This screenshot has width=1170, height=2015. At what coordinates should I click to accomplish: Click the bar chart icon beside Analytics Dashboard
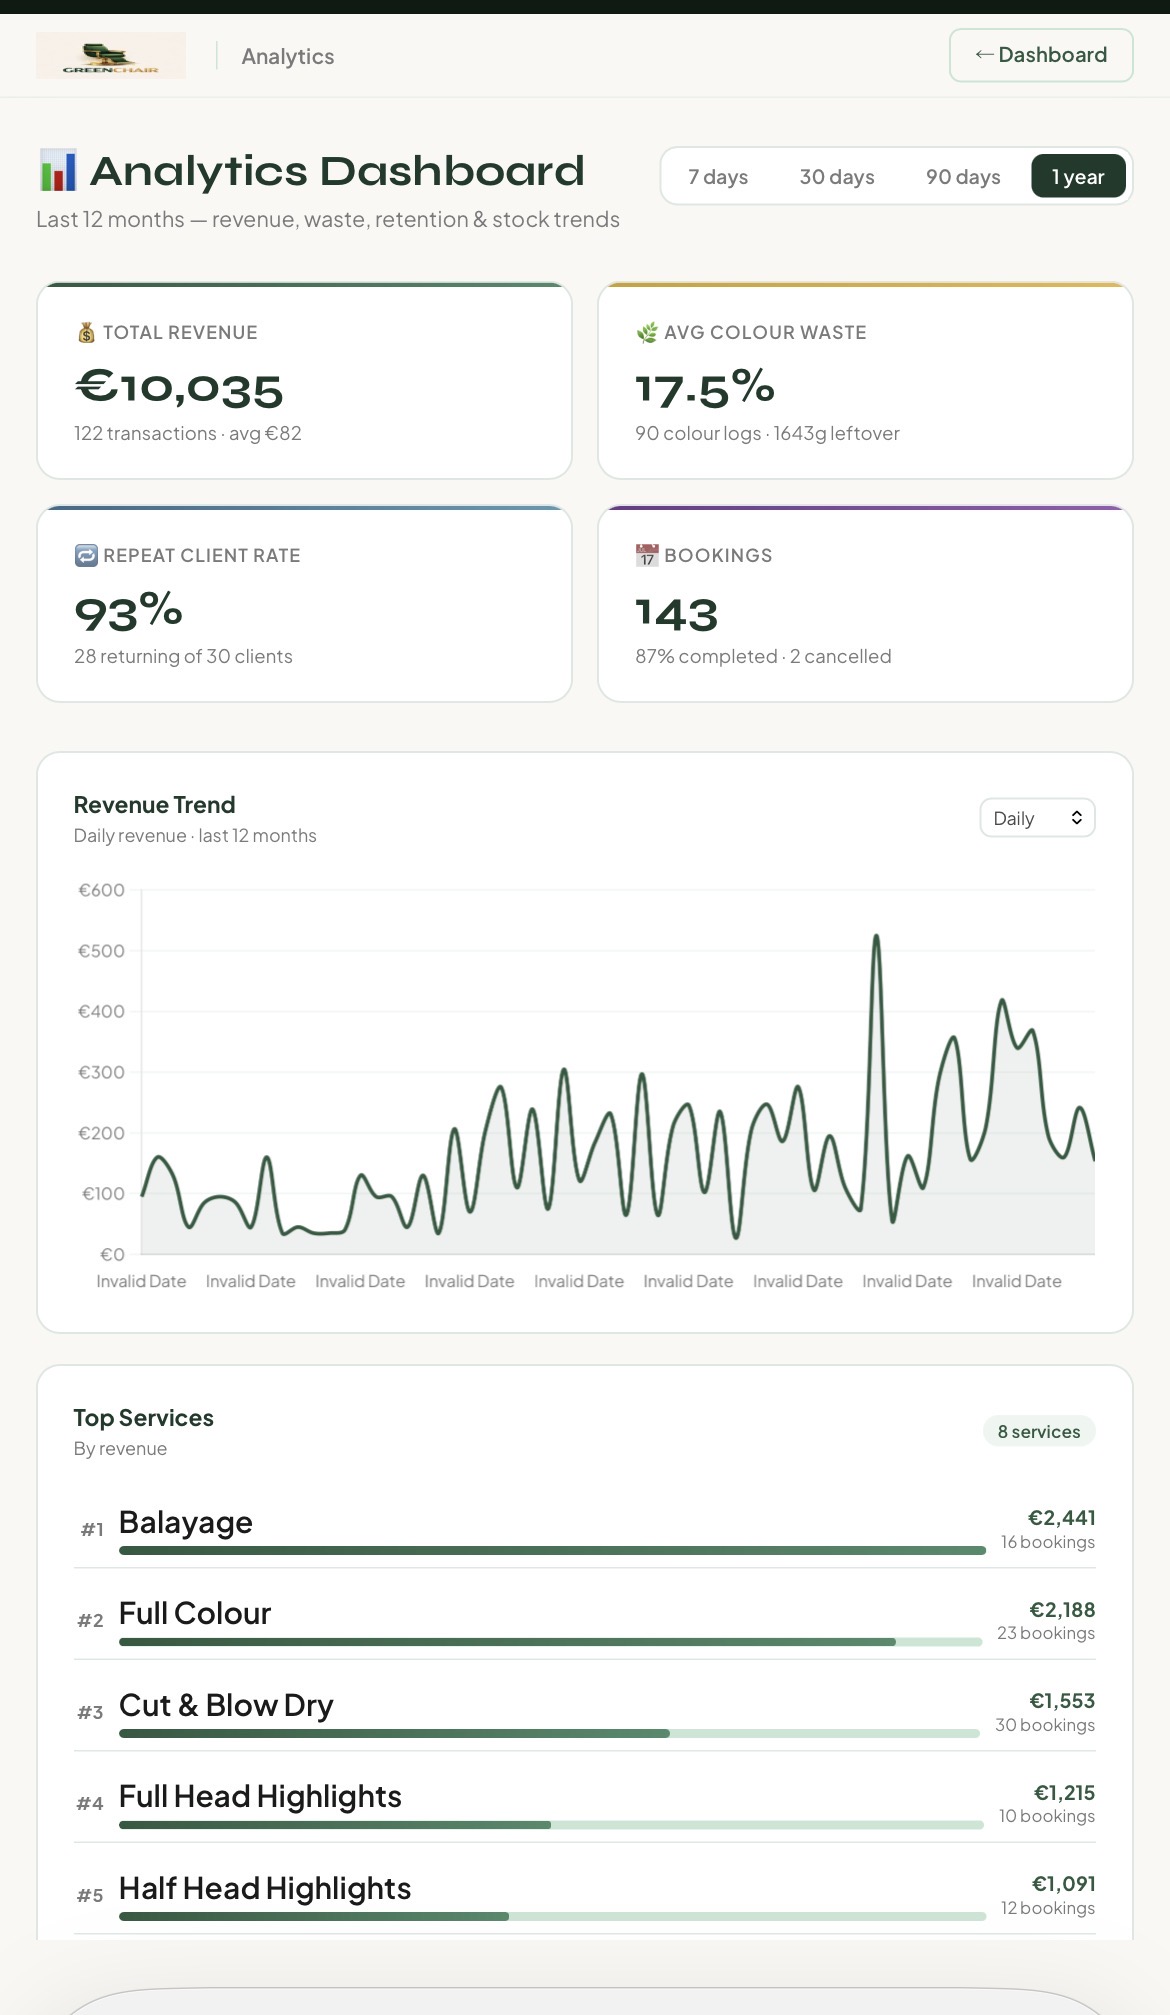coord(58,171)
